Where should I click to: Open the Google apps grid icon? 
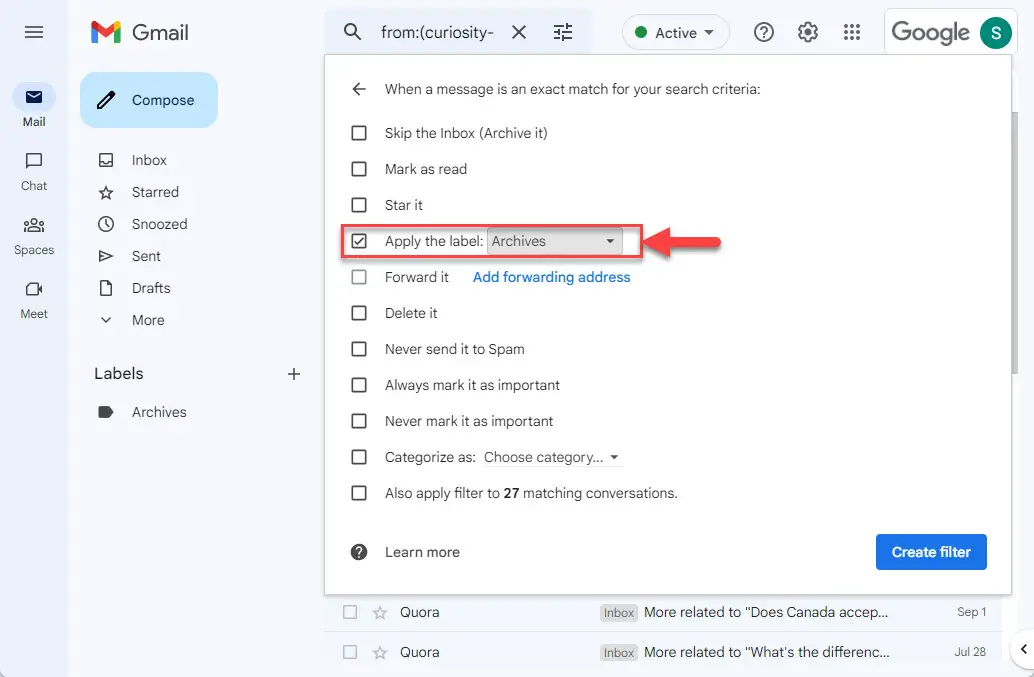(851, 32)
